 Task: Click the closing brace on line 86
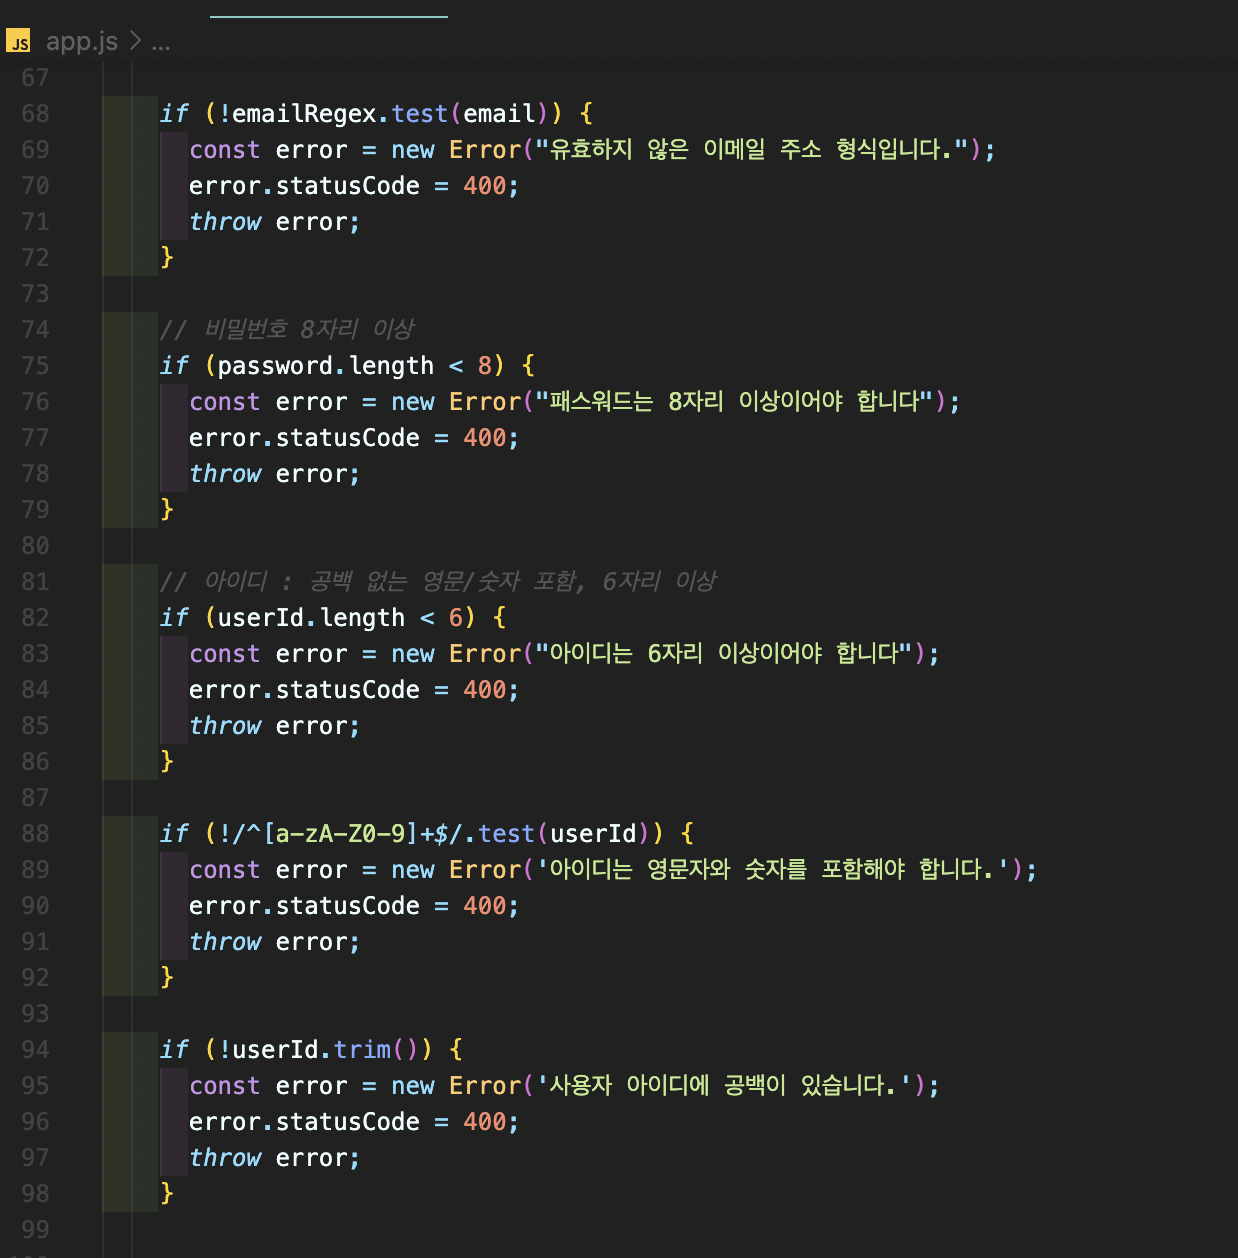[x=167, y=762]
